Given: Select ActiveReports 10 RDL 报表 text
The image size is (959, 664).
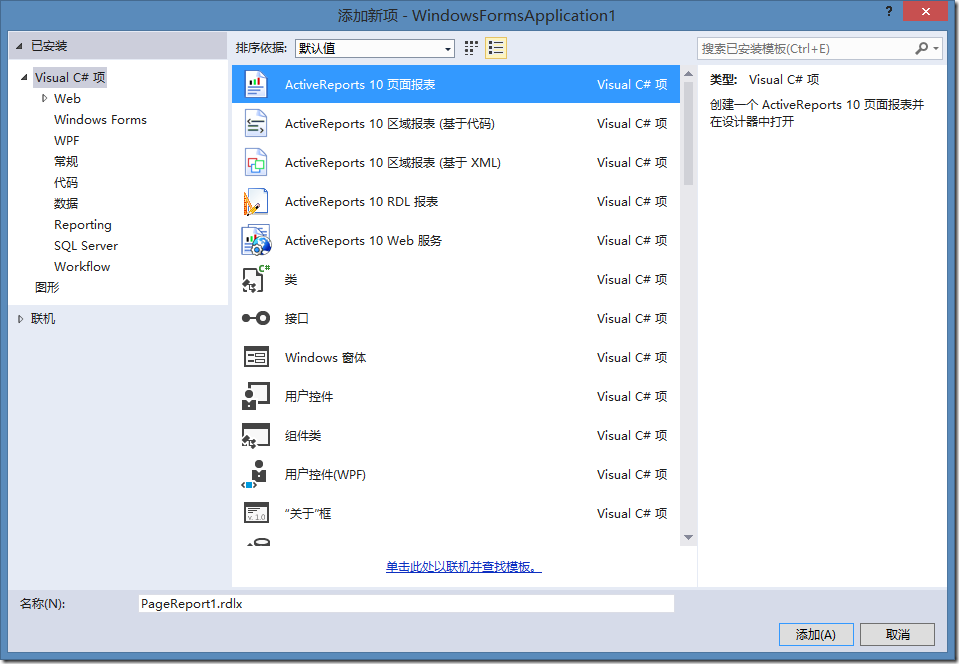Looking at the screenshot, I should (x=361, y=202).
